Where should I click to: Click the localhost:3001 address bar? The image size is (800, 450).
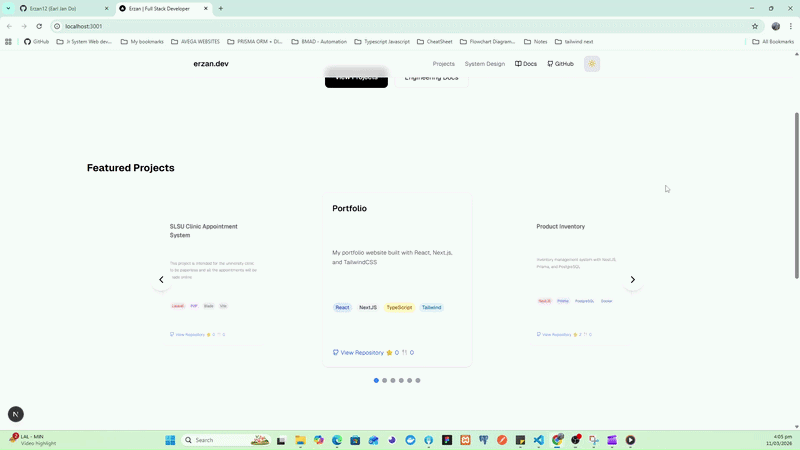click(408, 26)
